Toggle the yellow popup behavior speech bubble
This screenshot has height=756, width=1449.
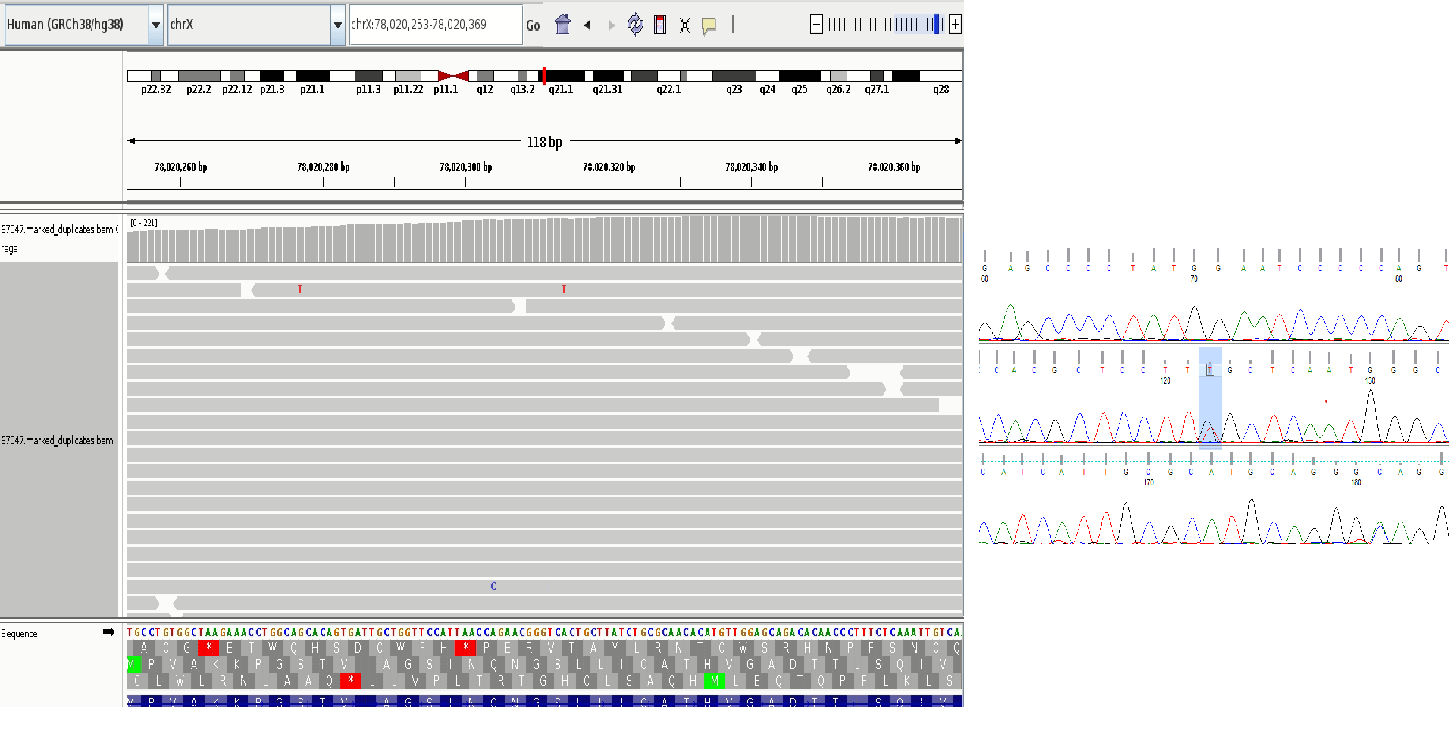709,25
